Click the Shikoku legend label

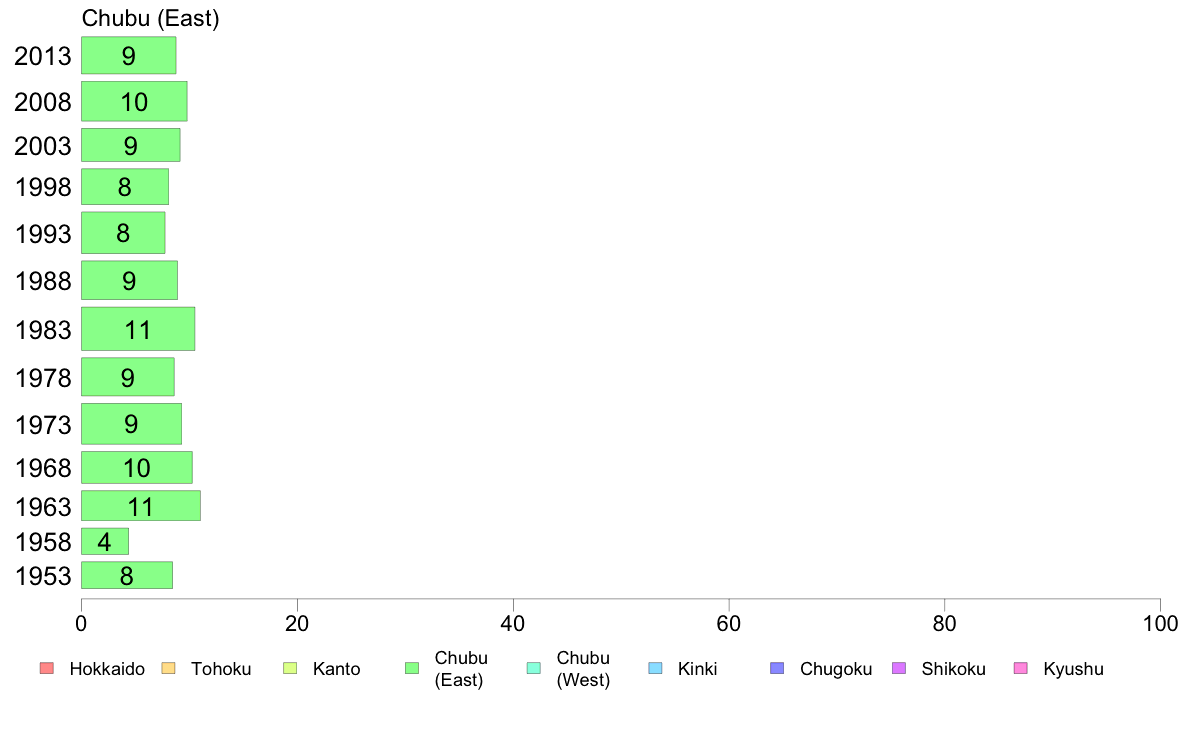(x=953, y=669)
